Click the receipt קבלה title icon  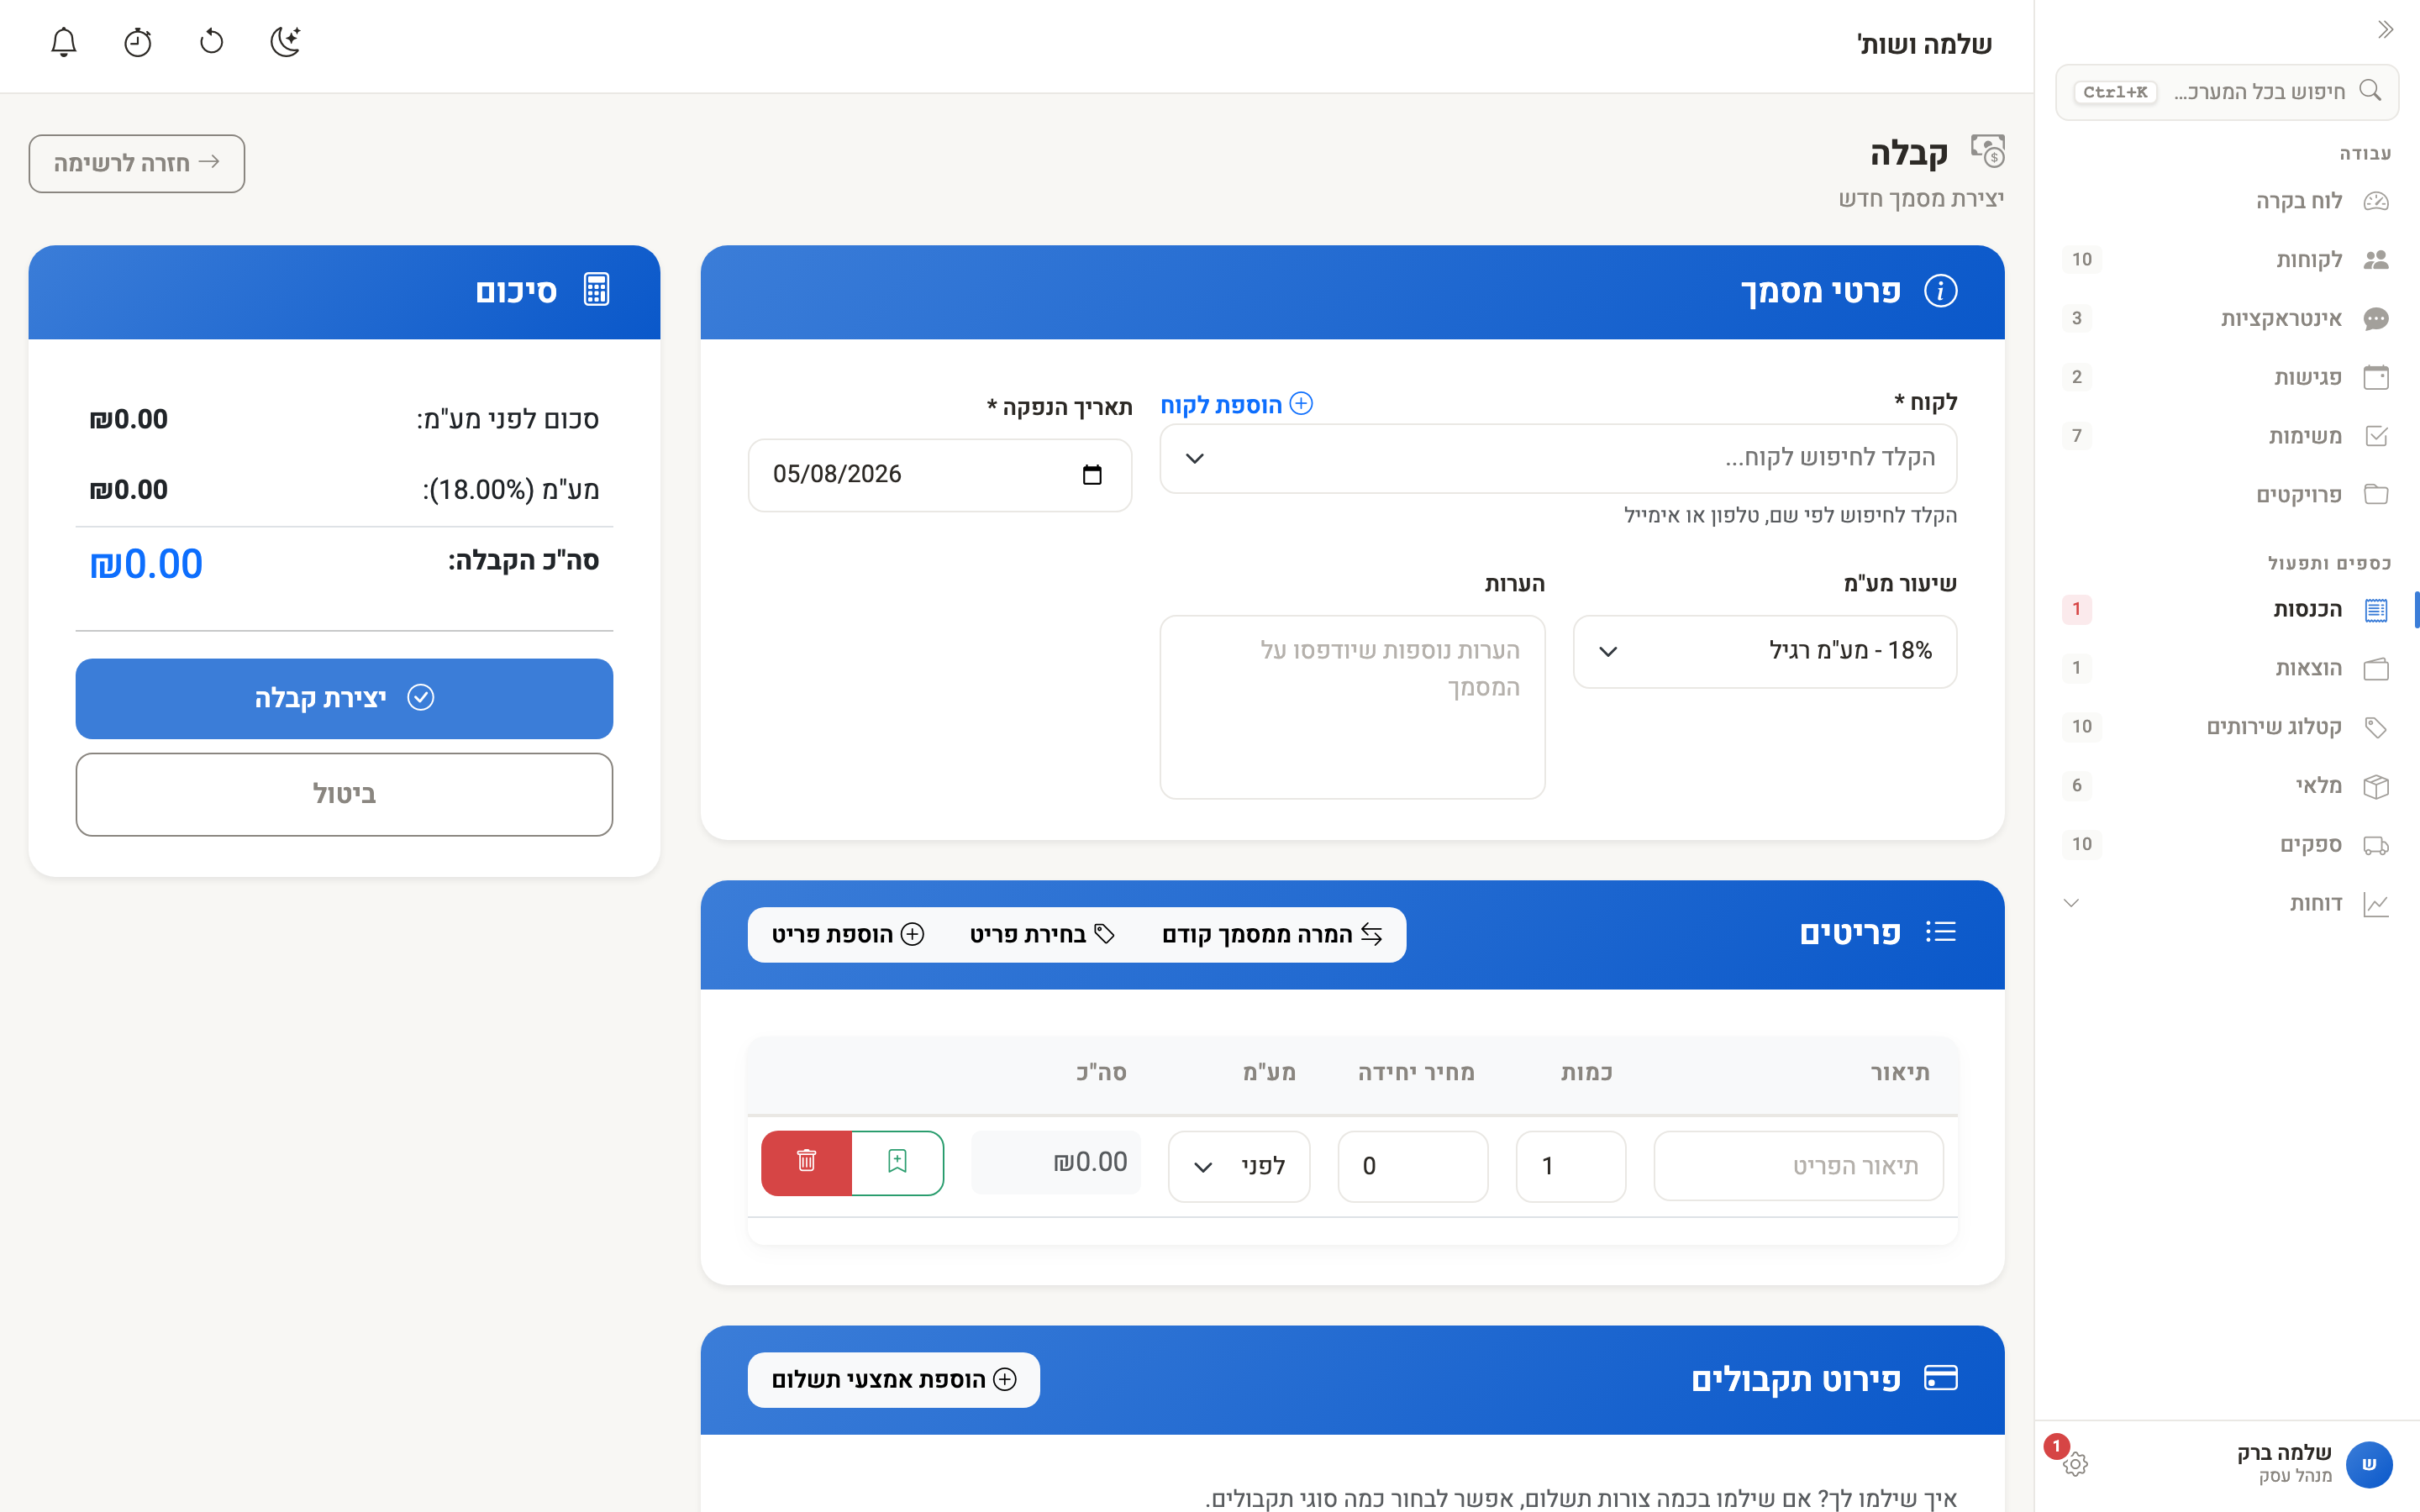click(x=1987, y=151)
